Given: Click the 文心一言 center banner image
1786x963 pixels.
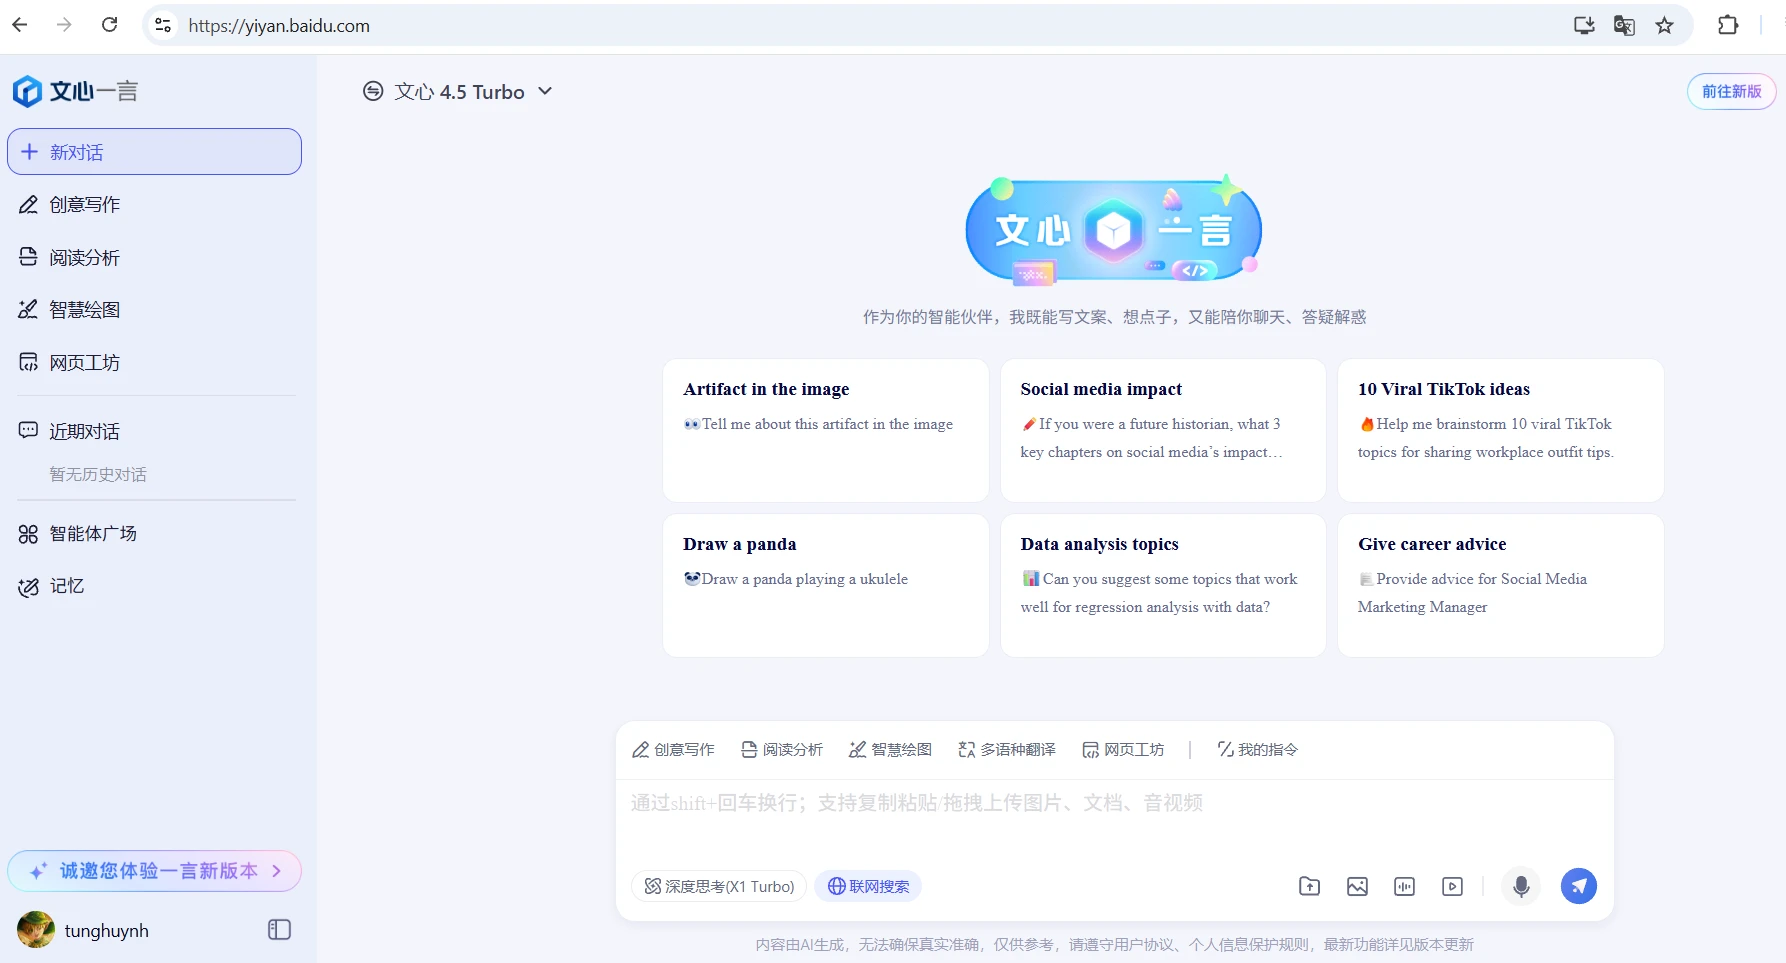Looking at the screenshot, I should [x=1113, y=229].
